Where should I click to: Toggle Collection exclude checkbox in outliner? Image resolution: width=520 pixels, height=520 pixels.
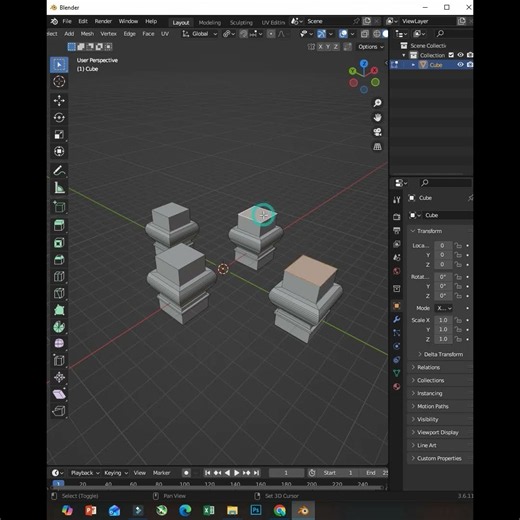click(451, 55)
